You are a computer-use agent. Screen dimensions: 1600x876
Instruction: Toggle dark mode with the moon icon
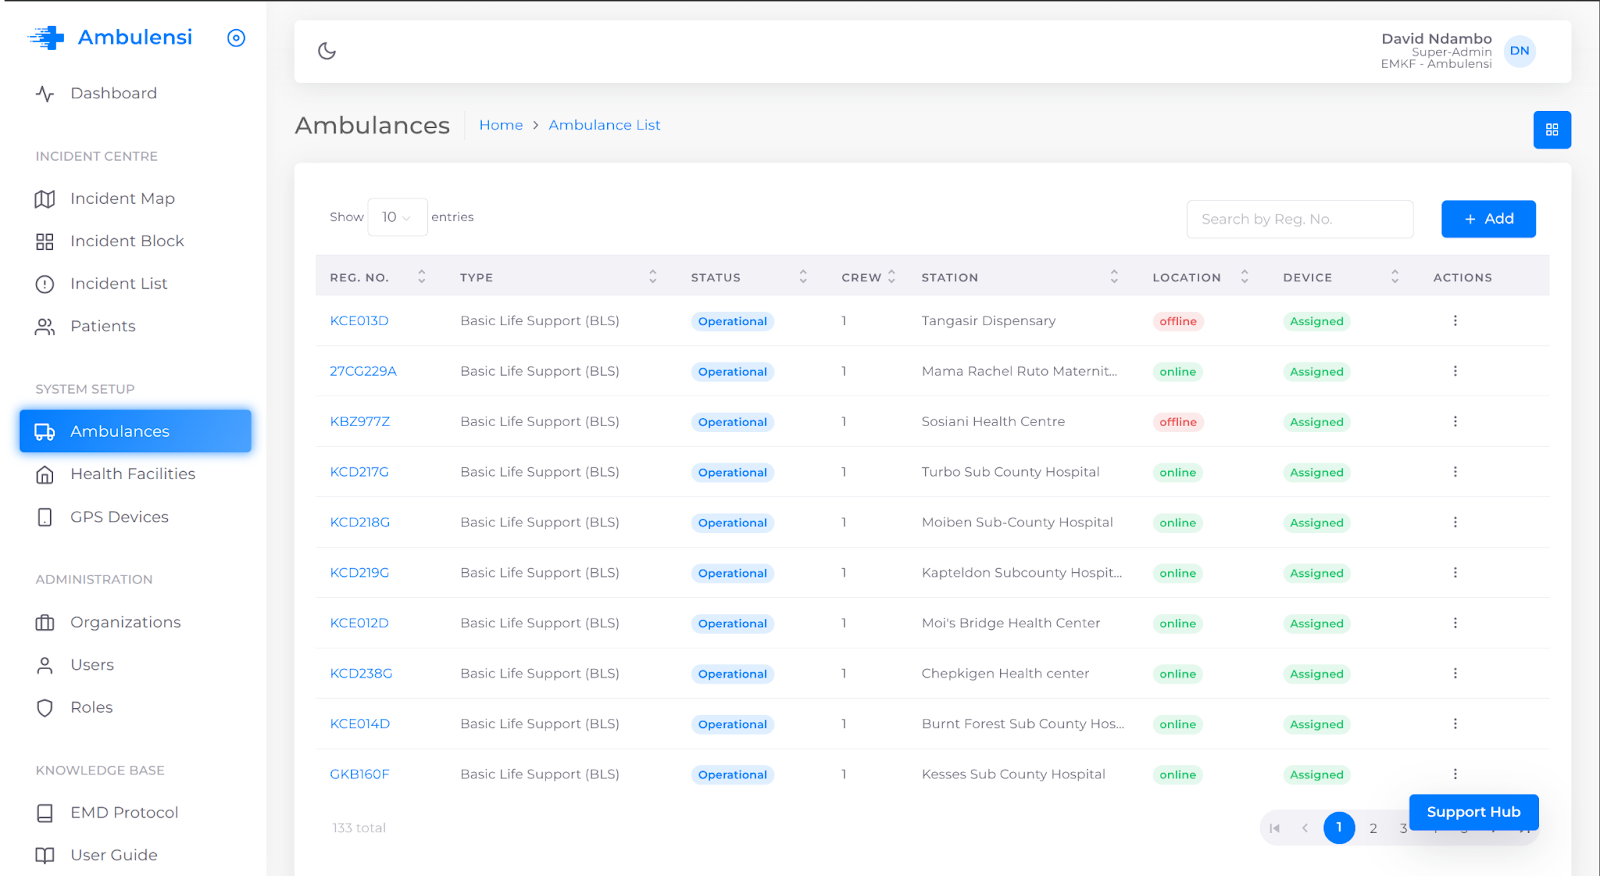(x=327, y=51)
